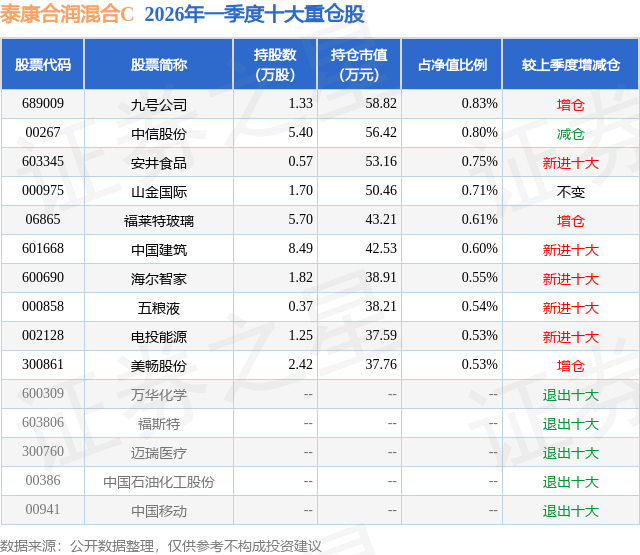Select stock code 600690
Image resolution: width=640 pixels, height=555 pixels.
pyautogui.click(x=43, y=278)
